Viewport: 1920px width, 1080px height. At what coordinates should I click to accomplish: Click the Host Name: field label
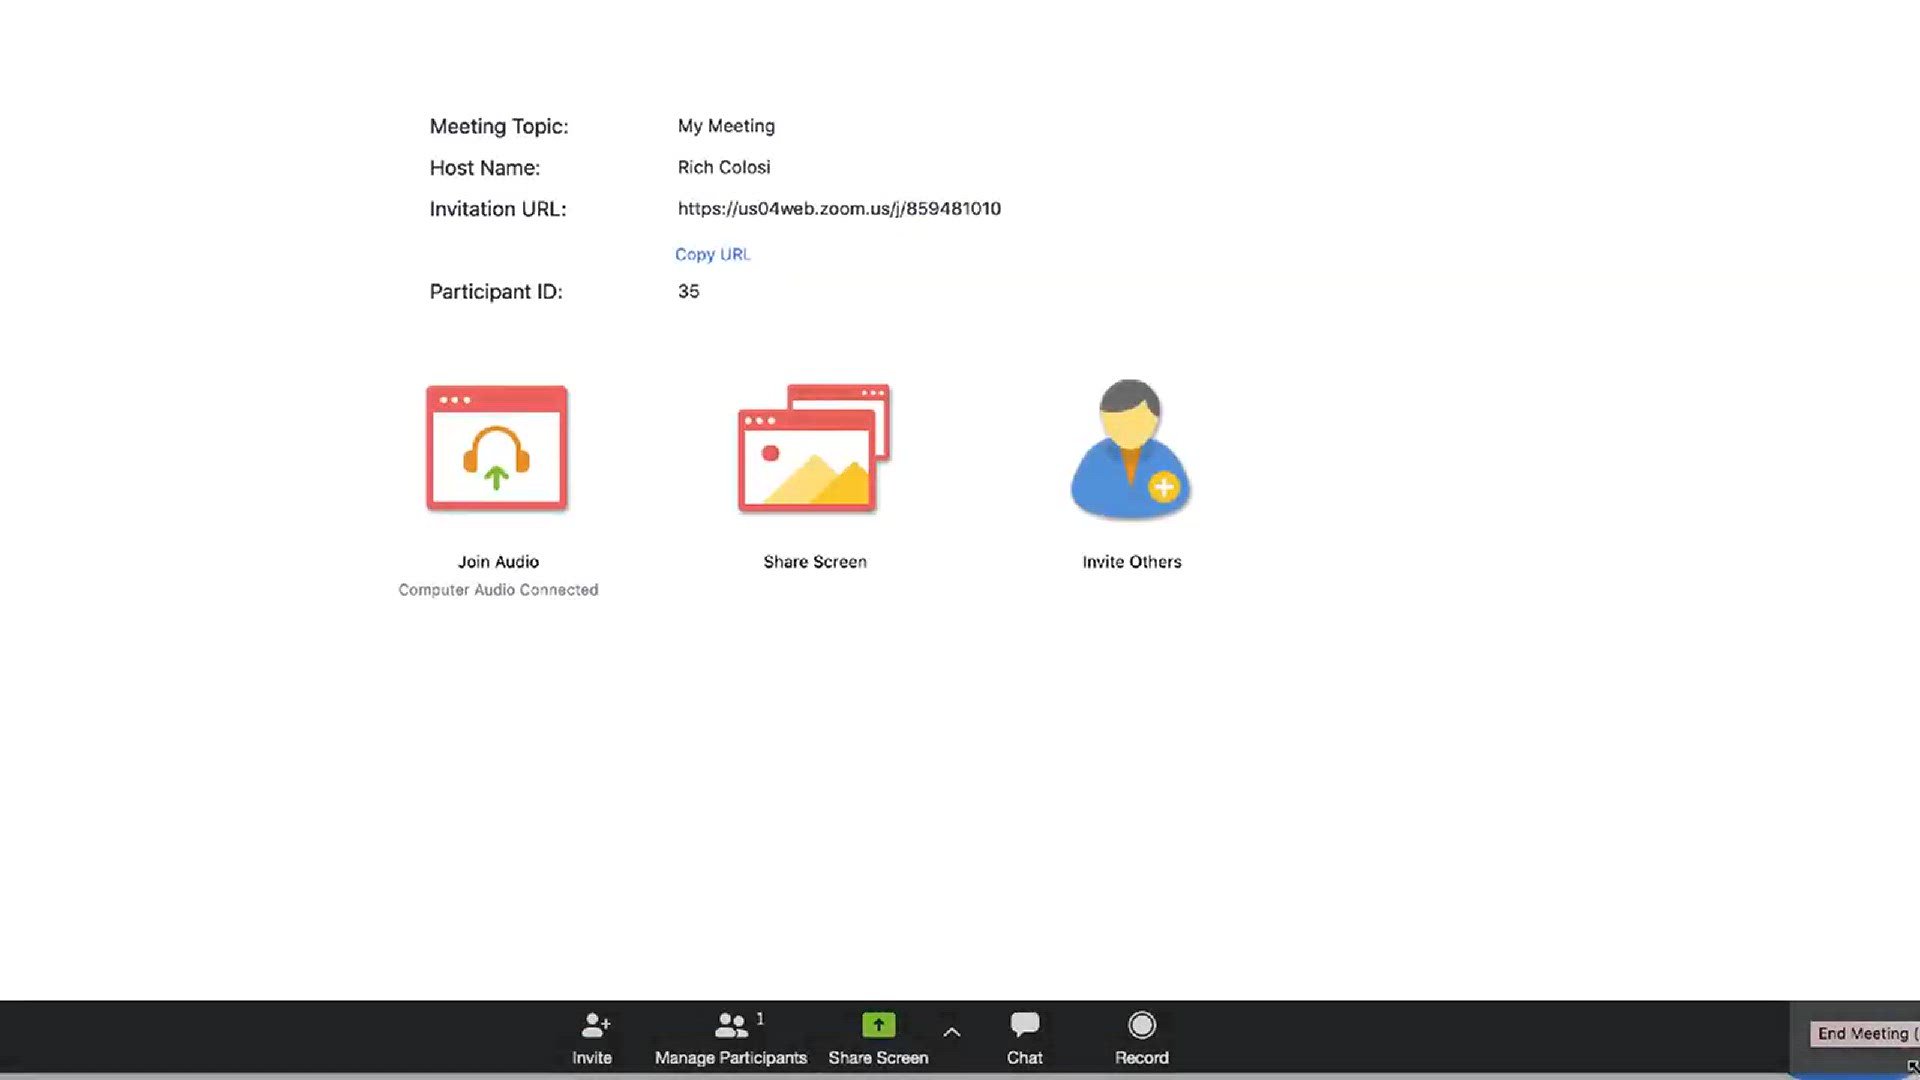click(485, 168)
